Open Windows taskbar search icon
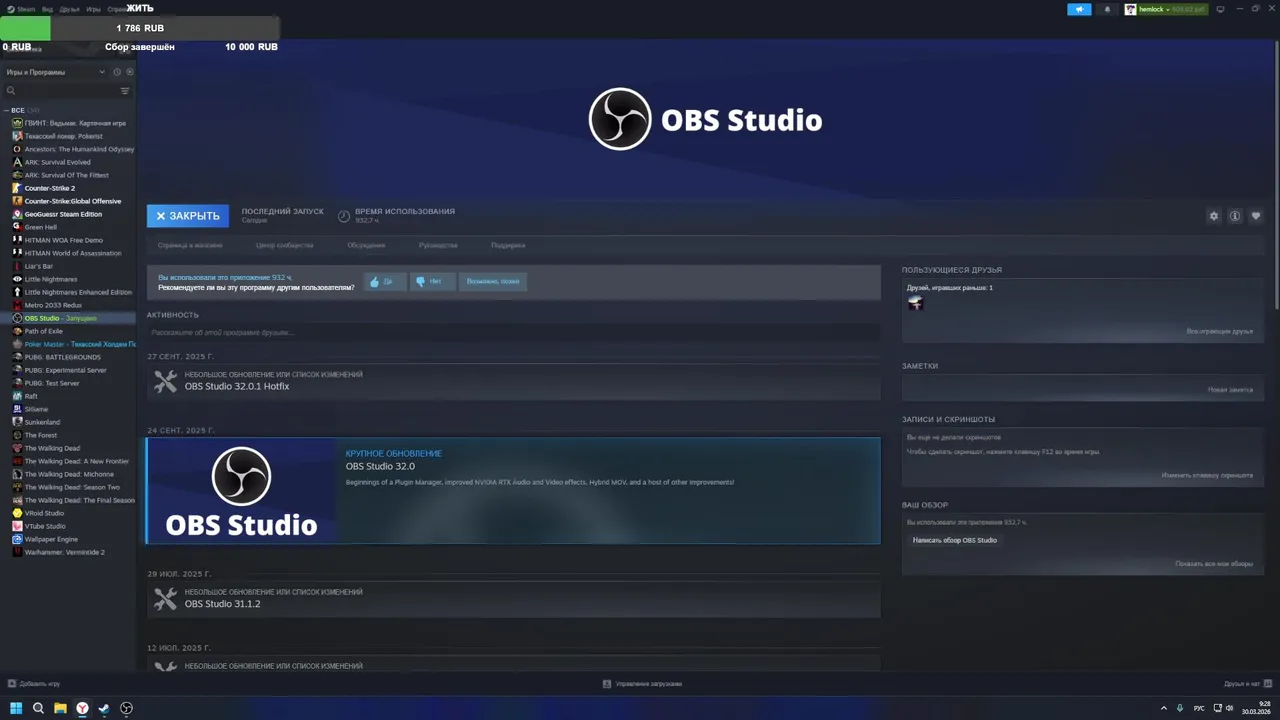1280x720 pixels. coord(38,708)
